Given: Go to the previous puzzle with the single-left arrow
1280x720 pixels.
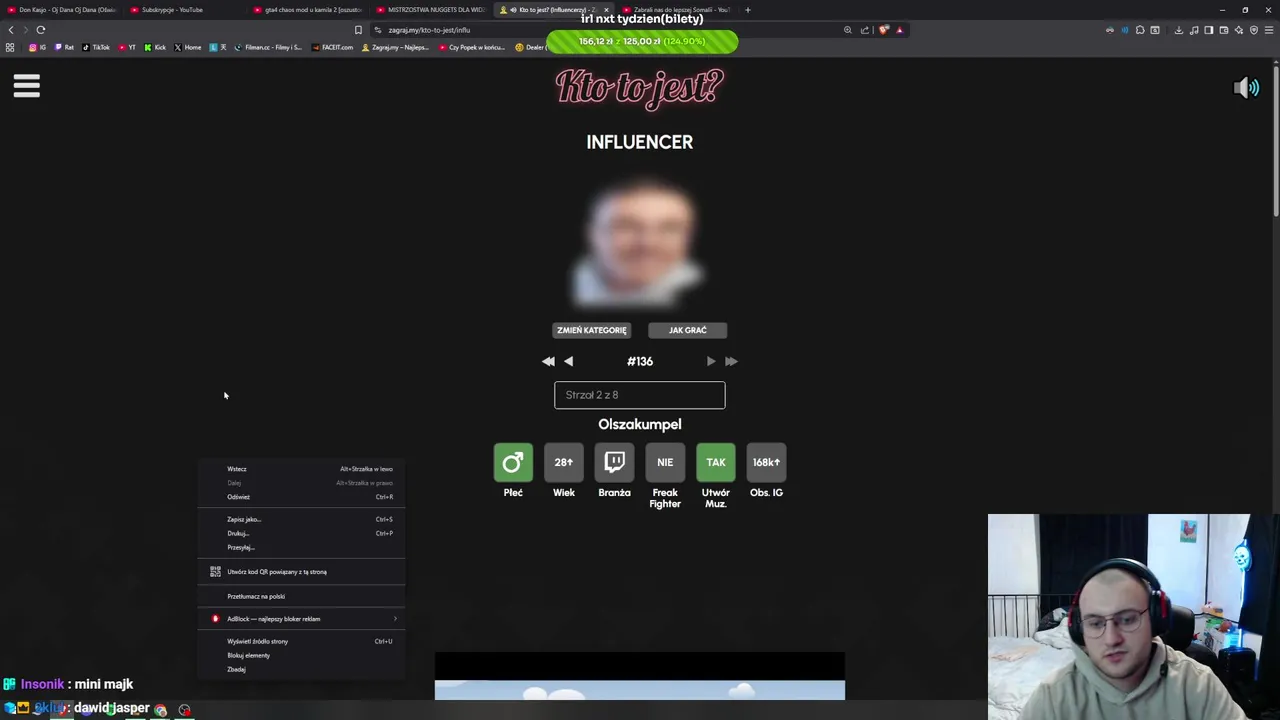Looking at the screenshot, I should coord(569,361).
